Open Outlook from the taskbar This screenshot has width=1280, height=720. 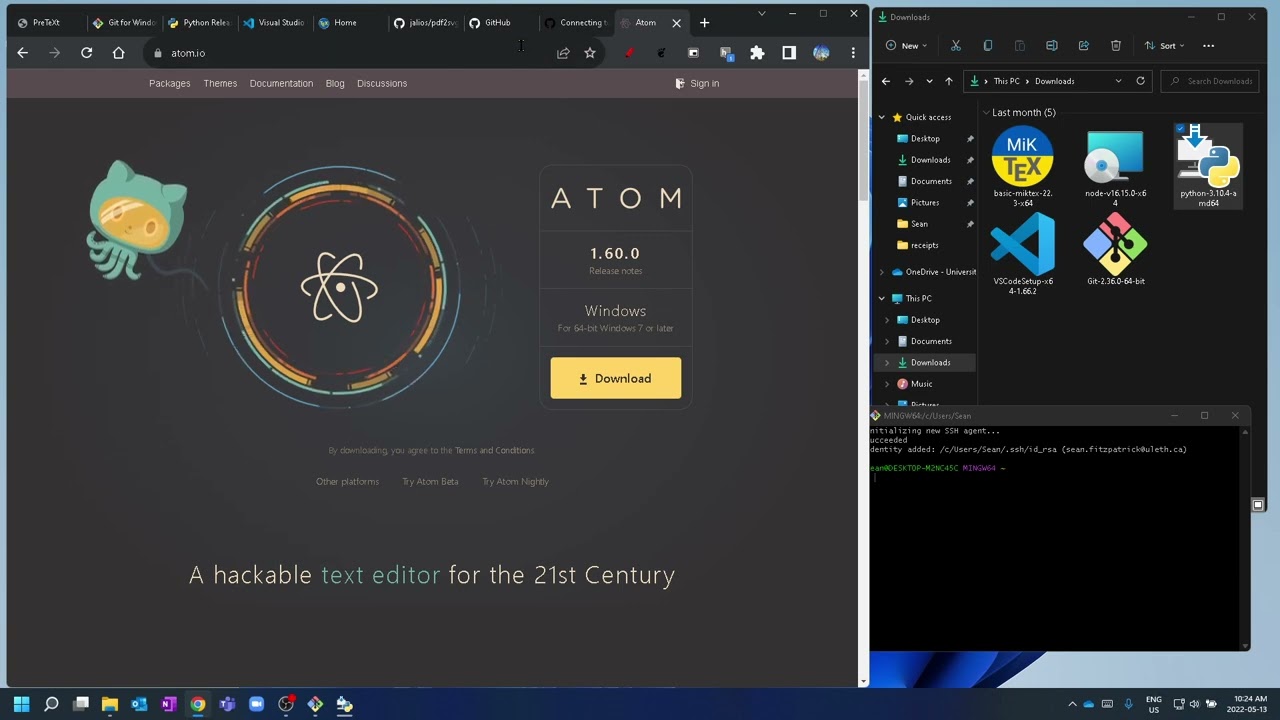click(139, 704)
